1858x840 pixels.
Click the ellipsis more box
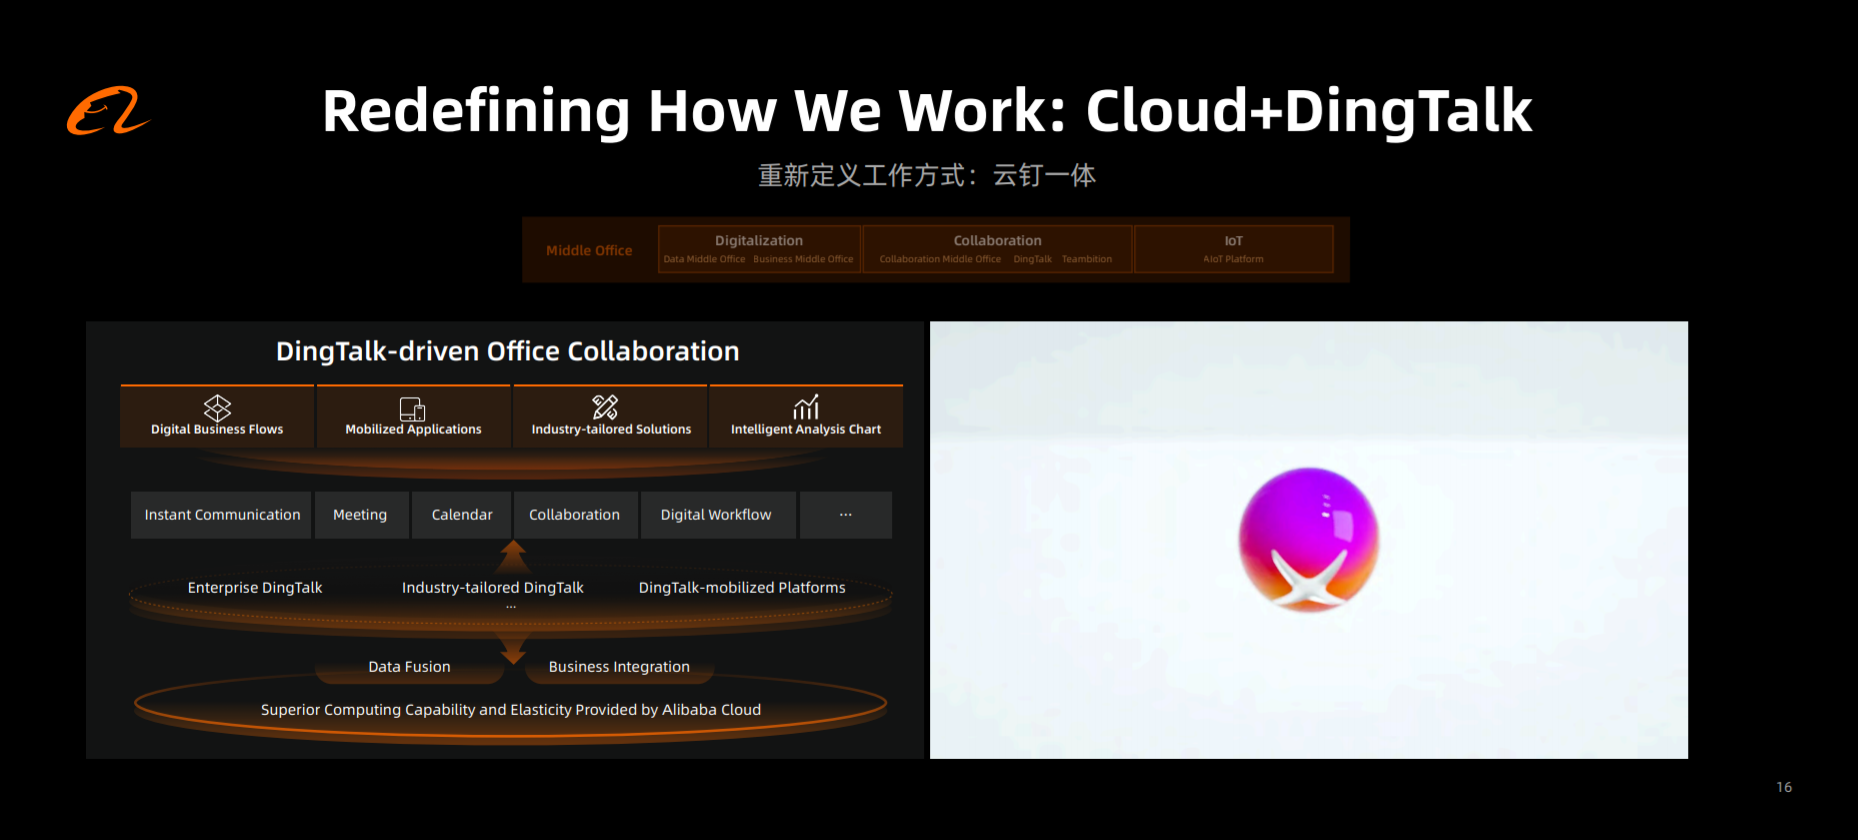click(846, 515)
